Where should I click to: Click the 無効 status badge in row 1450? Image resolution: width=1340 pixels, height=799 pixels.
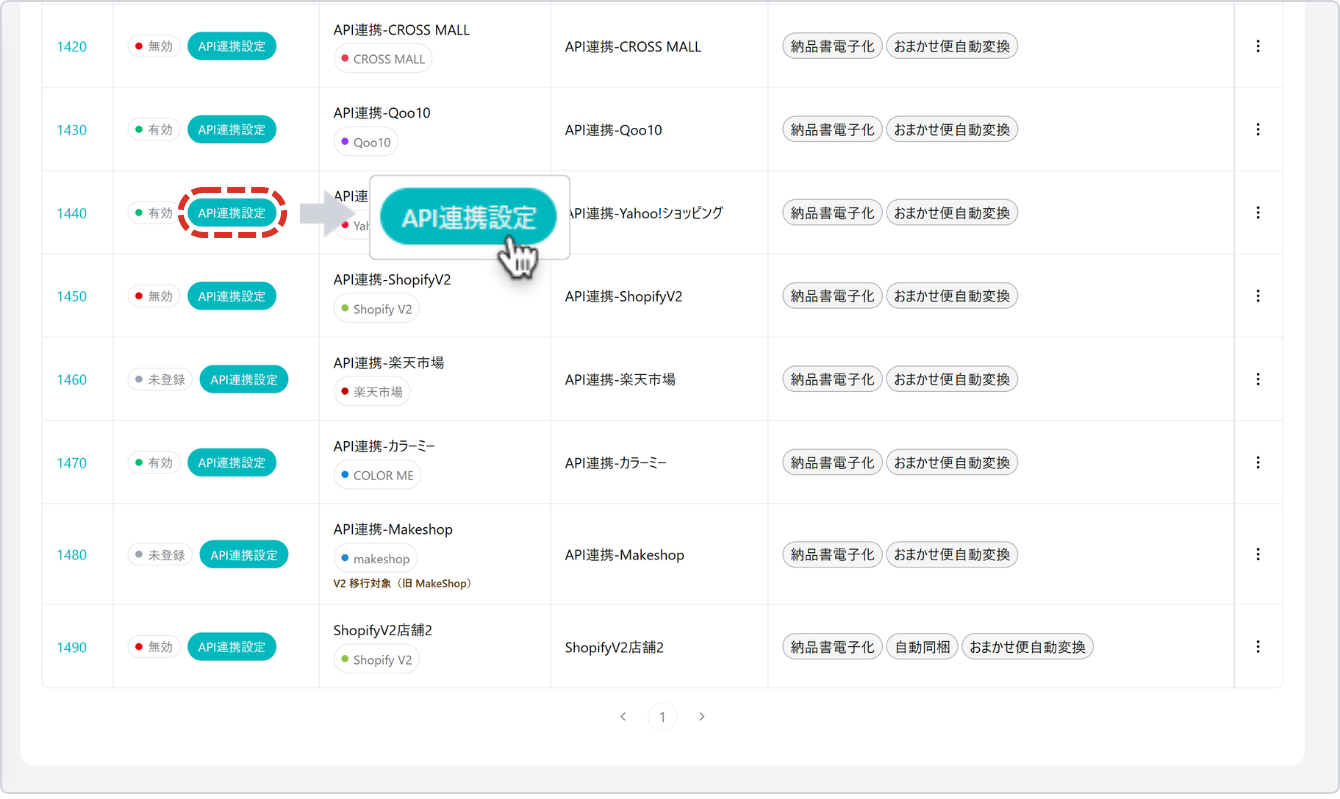click(154, 296)
